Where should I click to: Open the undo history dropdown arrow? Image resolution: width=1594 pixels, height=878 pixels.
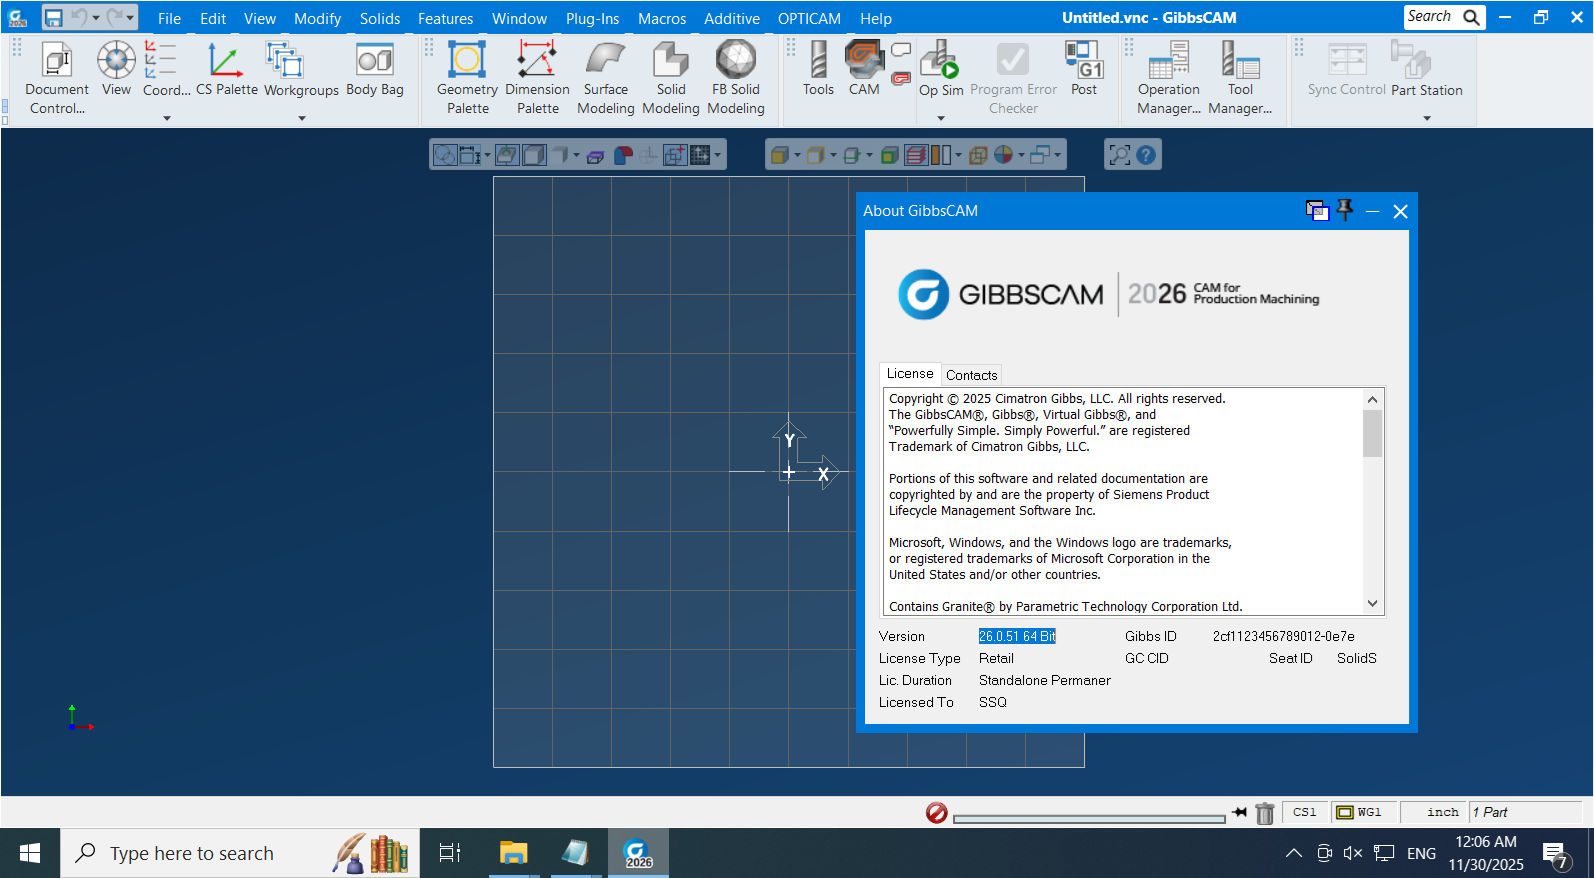tap(96, 18)
